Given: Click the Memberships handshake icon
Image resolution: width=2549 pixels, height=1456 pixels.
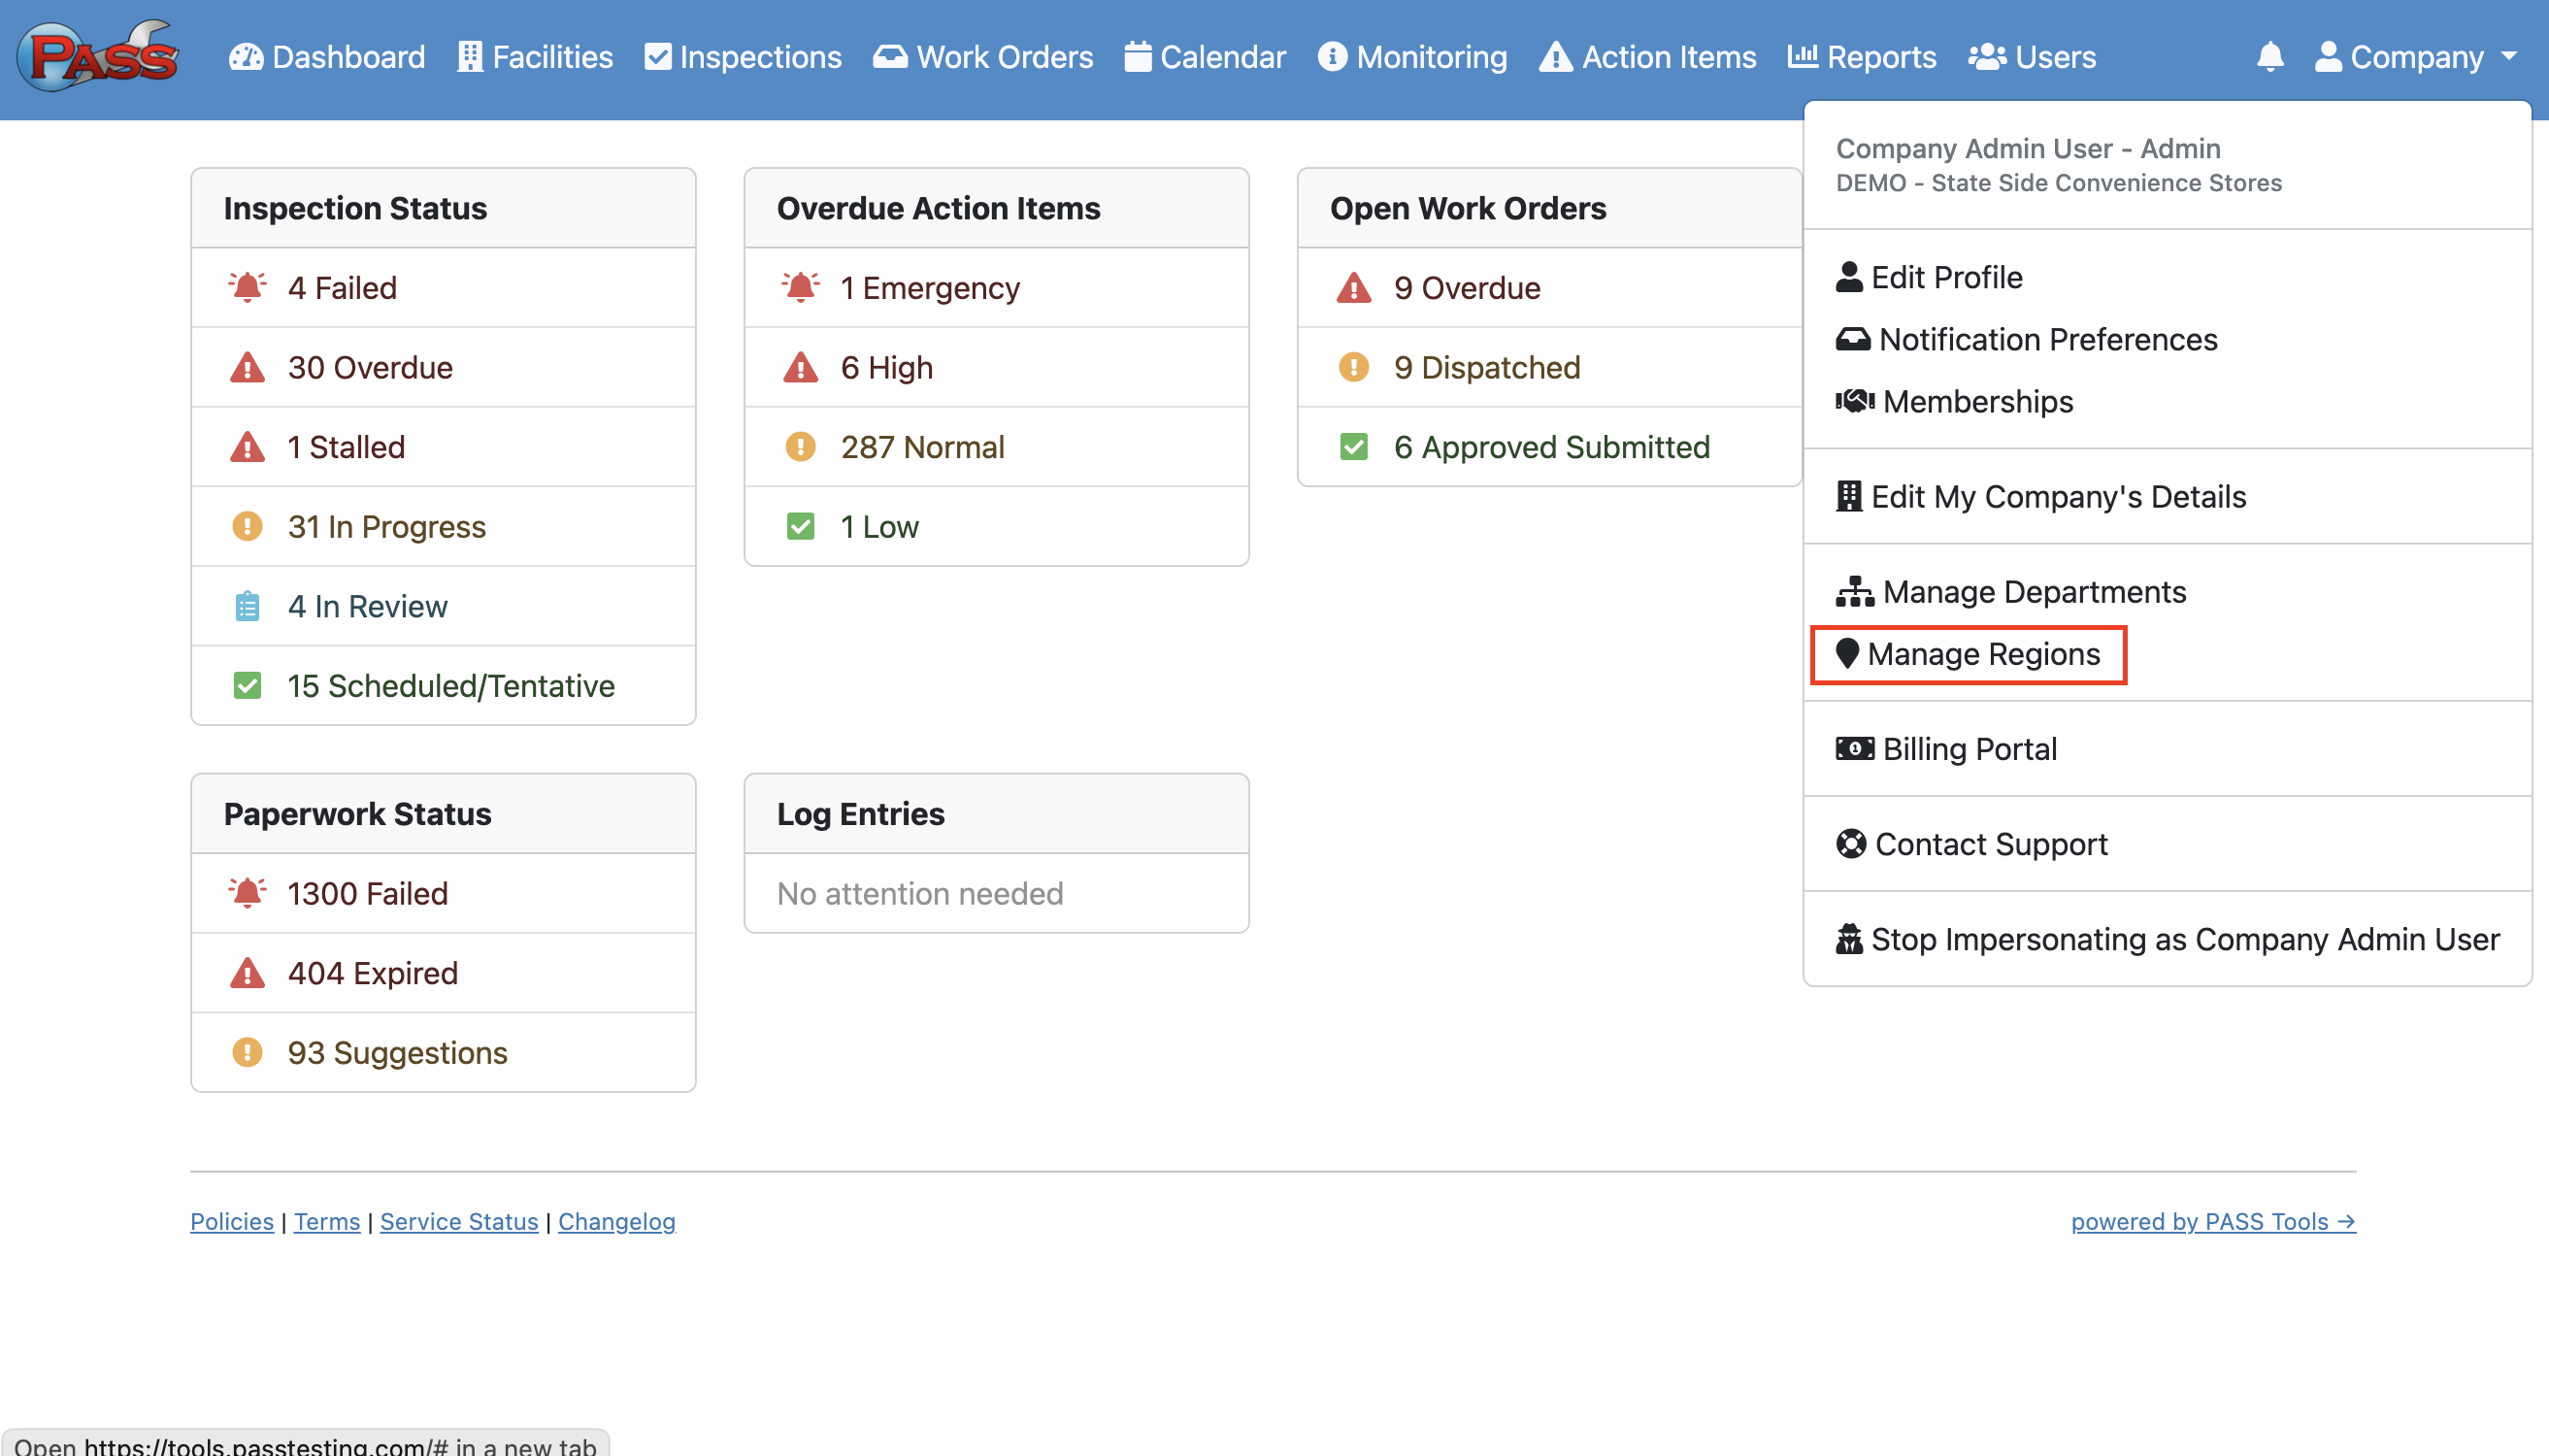Looking at the screenshot, I should [x=1855, y=402].
